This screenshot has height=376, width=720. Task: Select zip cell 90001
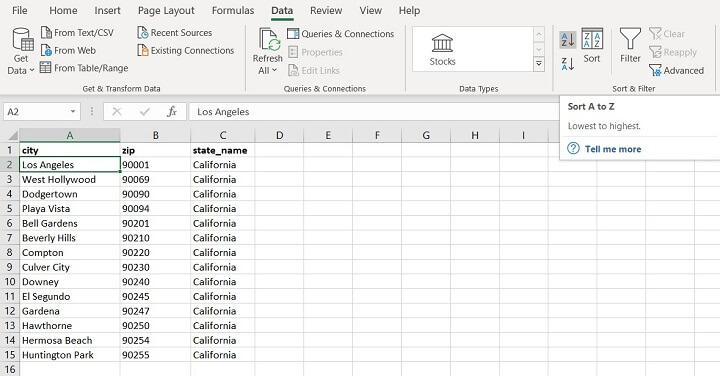point(156,165)
